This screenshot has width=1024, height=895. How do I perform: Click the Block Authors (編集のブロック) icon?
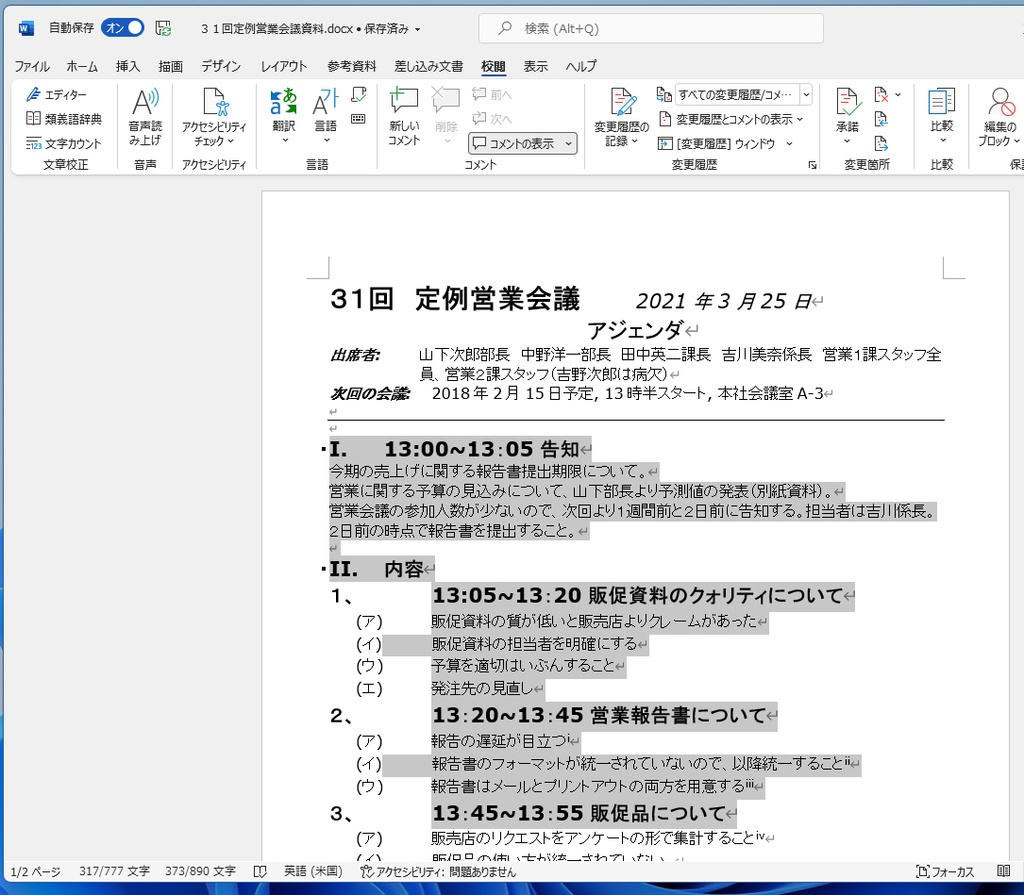click(x=1000, y=102)
